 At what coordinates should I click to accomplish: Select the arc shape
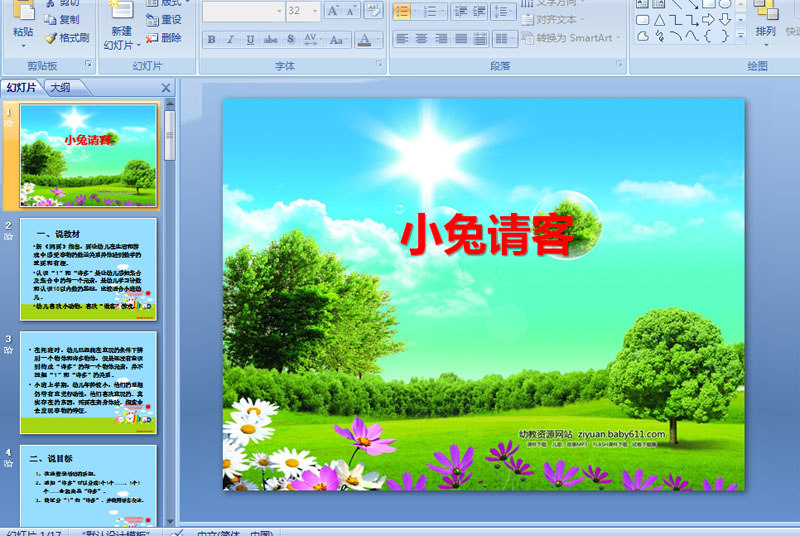[x=675, y=36]
